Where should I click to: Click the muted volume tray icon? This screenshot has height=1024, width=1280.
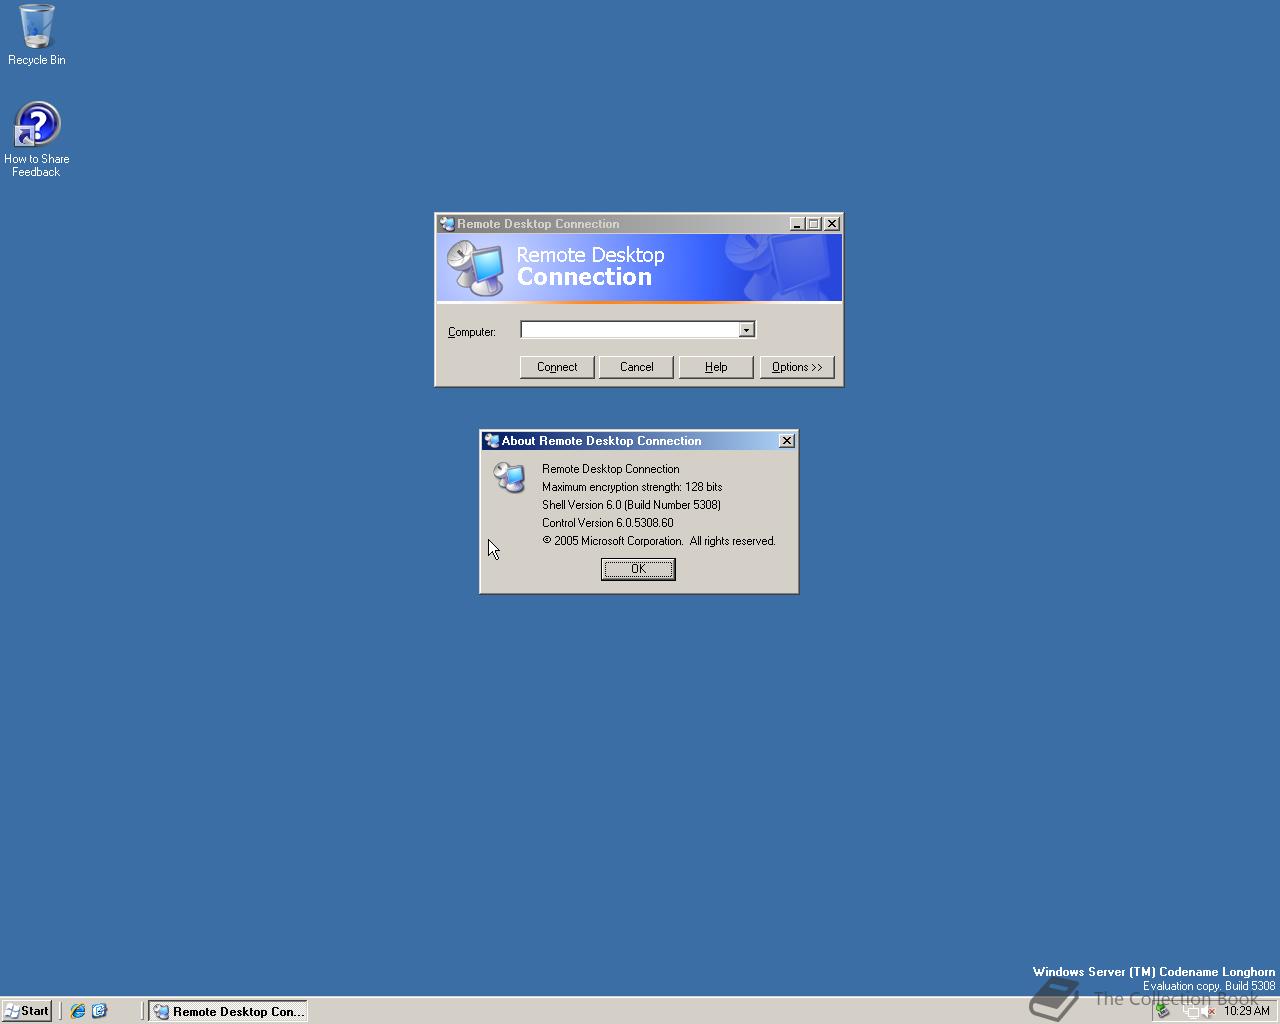pos(1208,1011)
